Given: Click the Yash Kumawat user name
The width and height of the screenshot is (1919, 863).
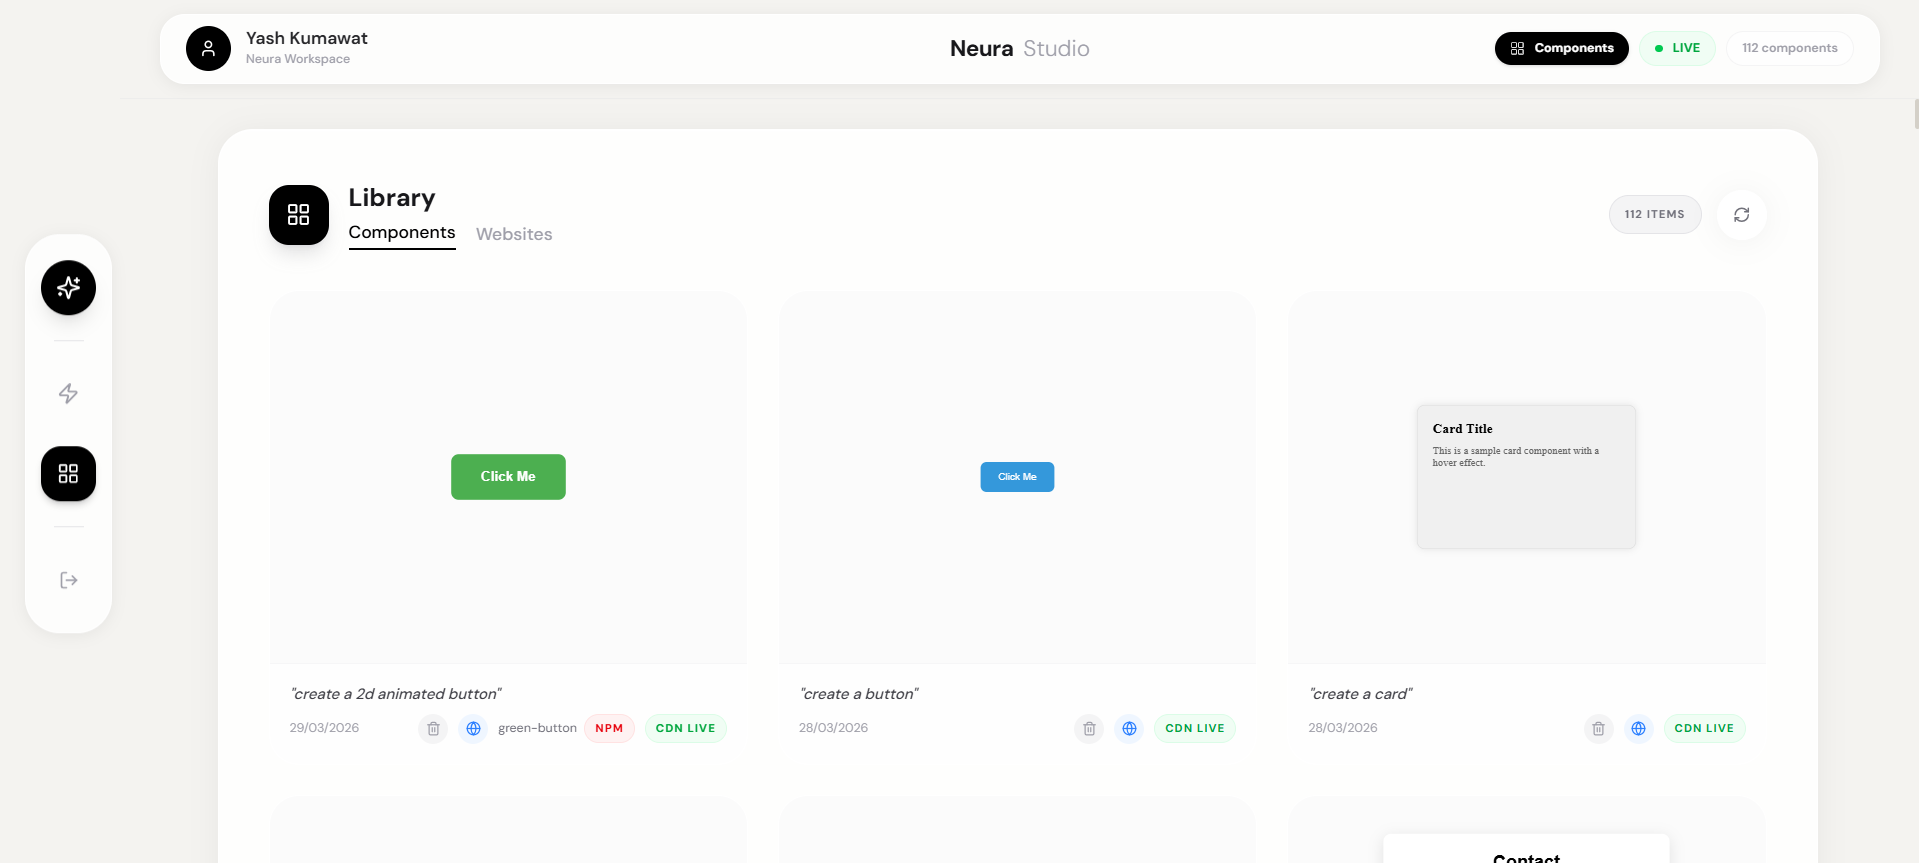Looking at the screenshot, I should pos(307,38).
